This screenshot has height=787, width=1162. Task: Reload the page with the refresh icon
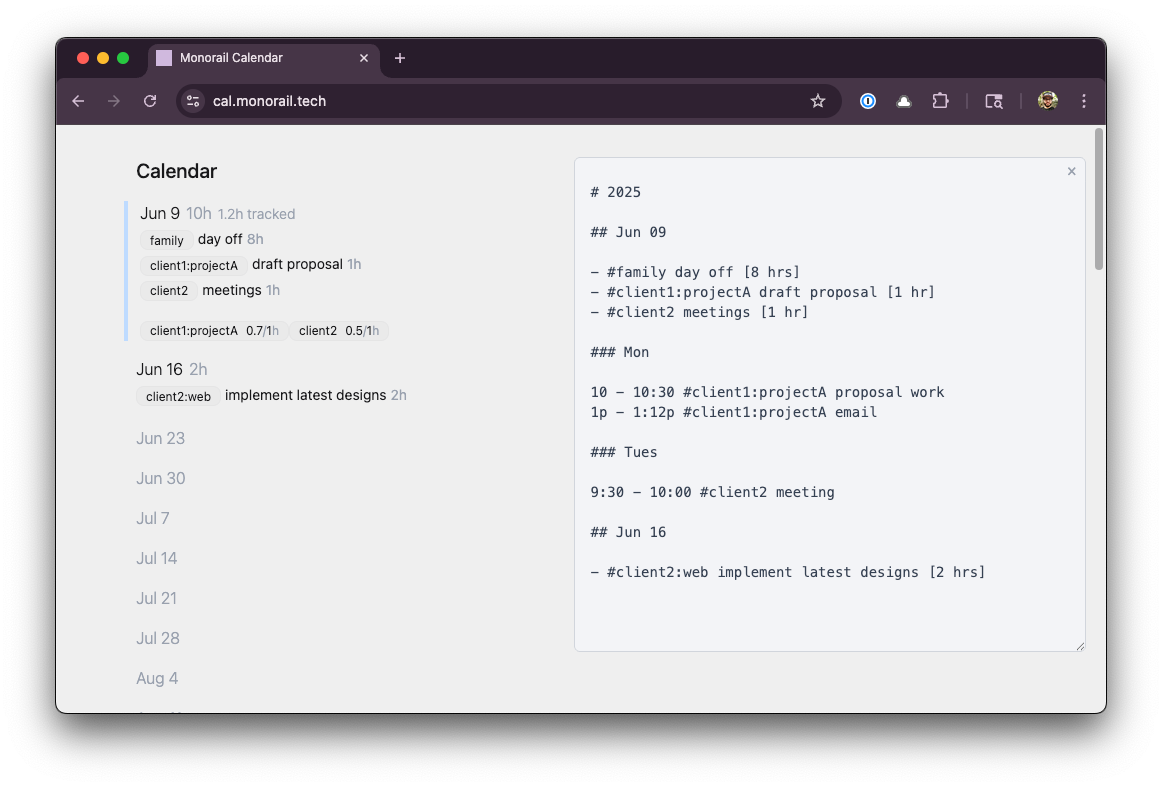(150, 101)
